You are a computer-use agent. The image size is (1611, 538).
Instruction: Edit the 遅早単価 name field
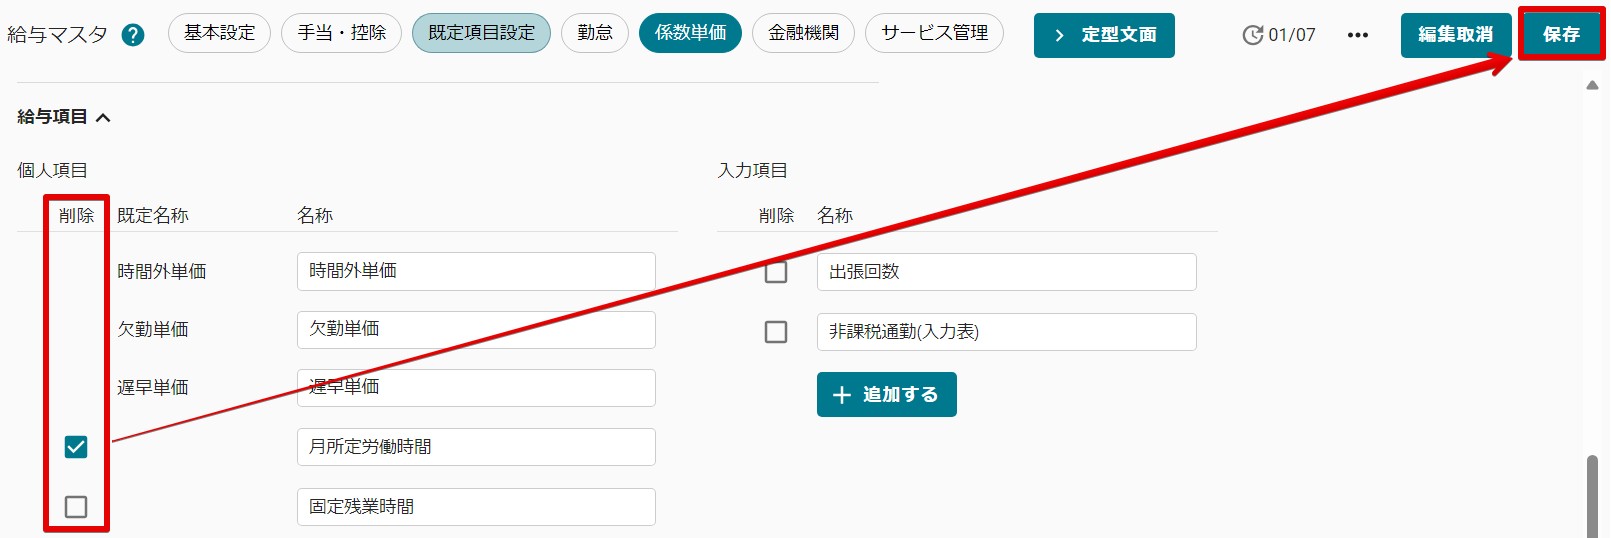click(x=476, y=388)
